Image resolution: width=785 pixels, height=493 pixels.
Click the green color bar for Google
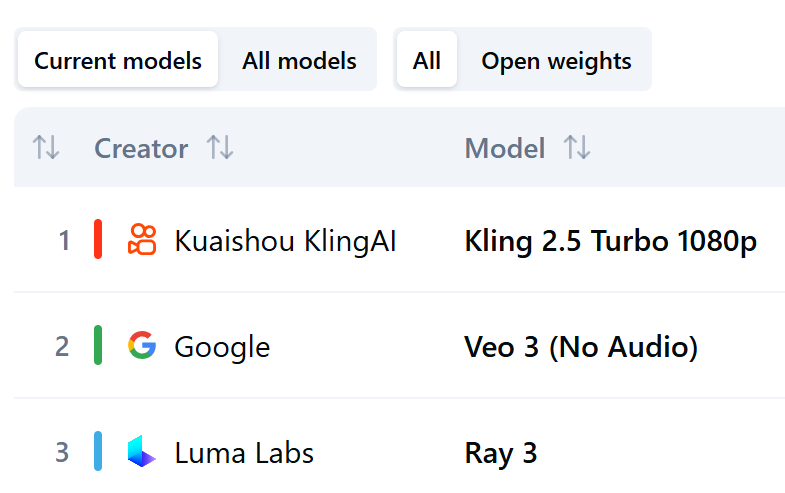(98, 346)
